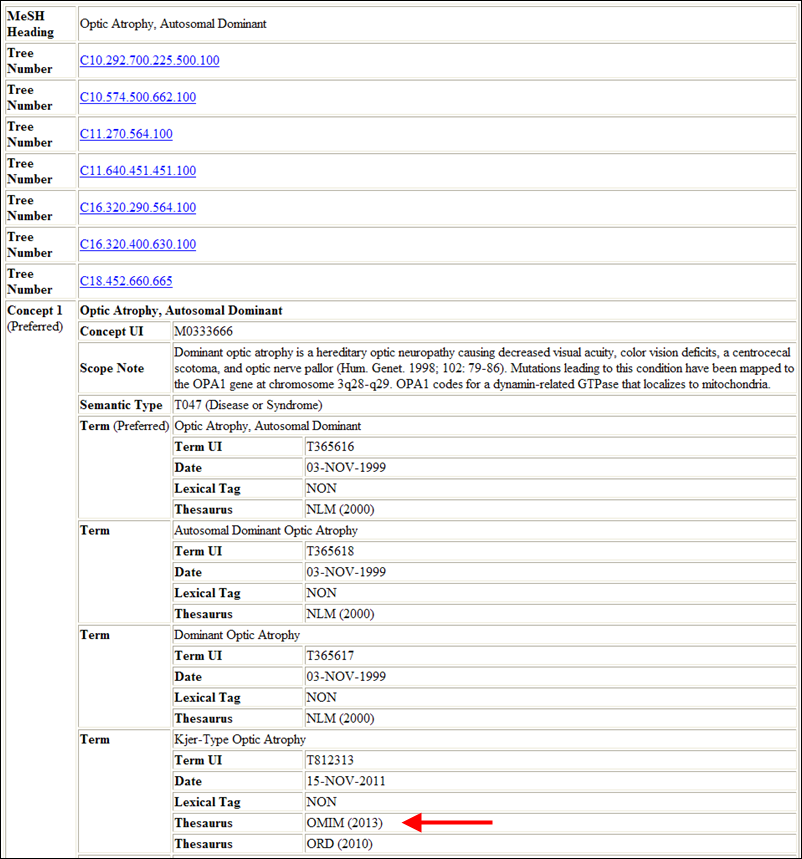
Task: Click the Concept 1 (Preferred) label
Action: point(35,318)
